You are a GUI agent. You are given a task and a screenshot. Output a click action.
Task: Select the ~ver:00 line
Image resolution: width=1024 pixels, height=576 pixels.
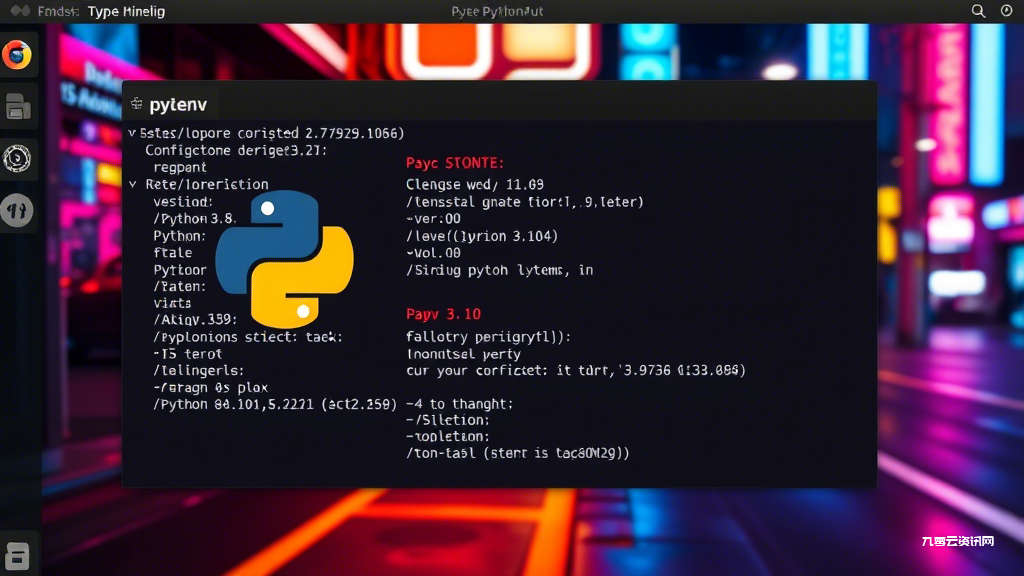click(433, 219)
